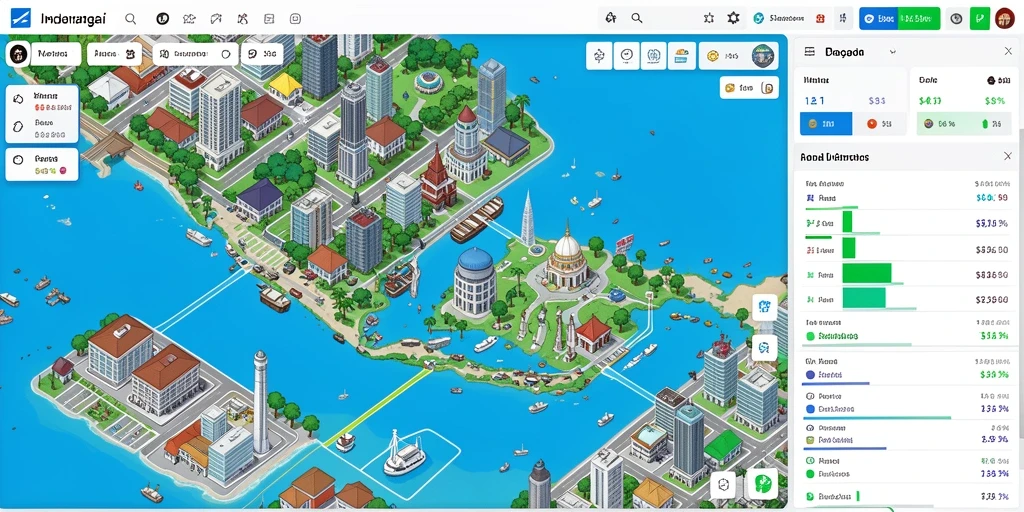
Task: Click the blue app logo in top-left
Action: tap(21, 18)
